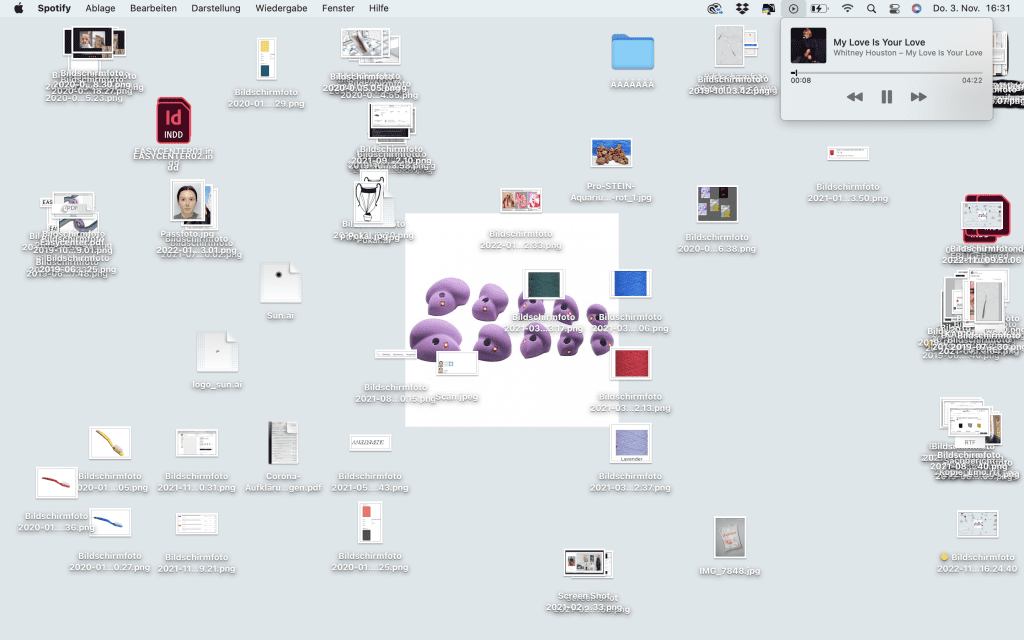
Task: Skip to the next track
Action: click(x=918, y=97)
